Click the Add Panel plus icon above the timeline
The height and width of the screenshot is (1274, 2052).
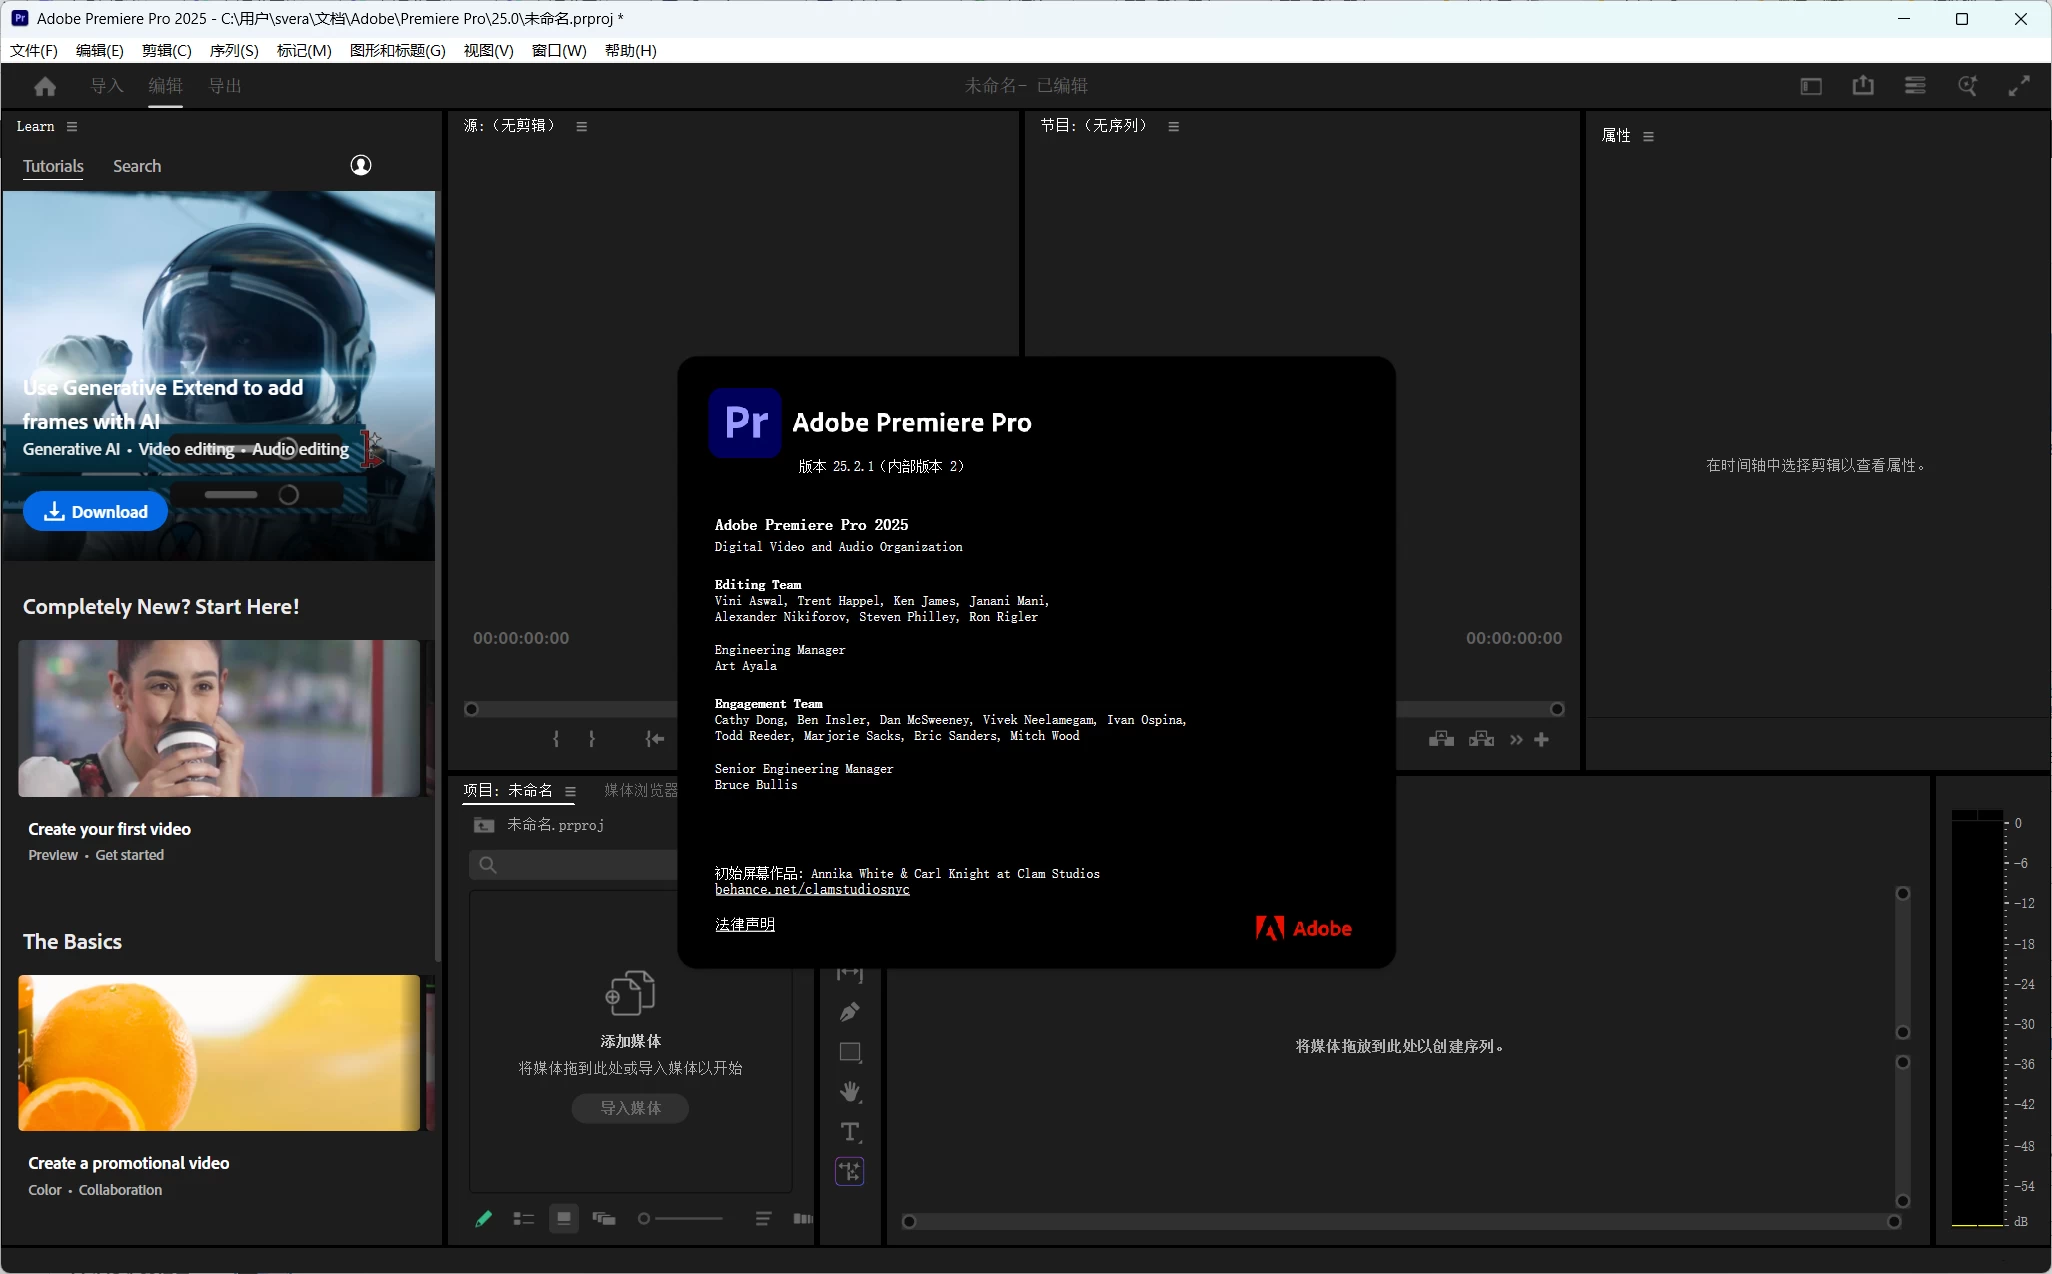pyautogui.click(x=1543, y=739)
